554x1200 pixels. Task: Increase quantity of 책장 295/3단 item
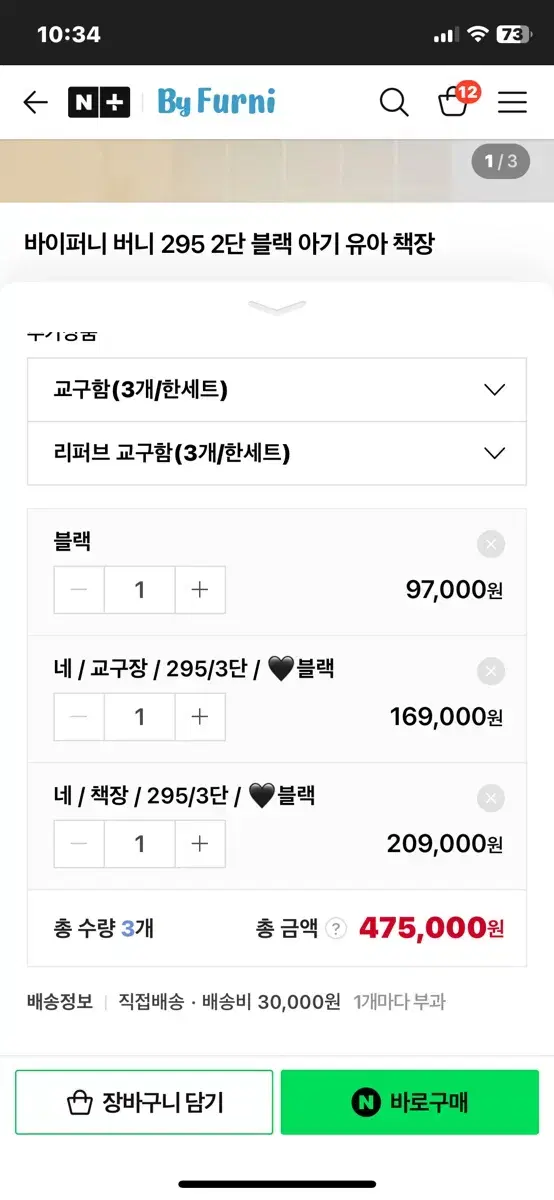tap(200, 844)
